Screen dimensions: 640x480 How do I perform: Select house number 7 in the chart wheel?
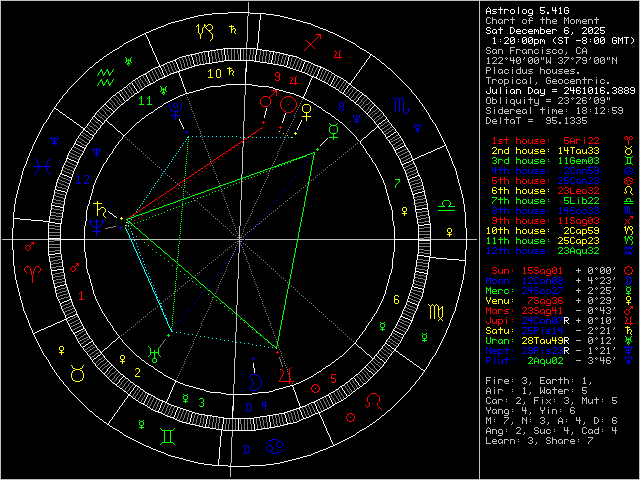(x=397, y=184)
